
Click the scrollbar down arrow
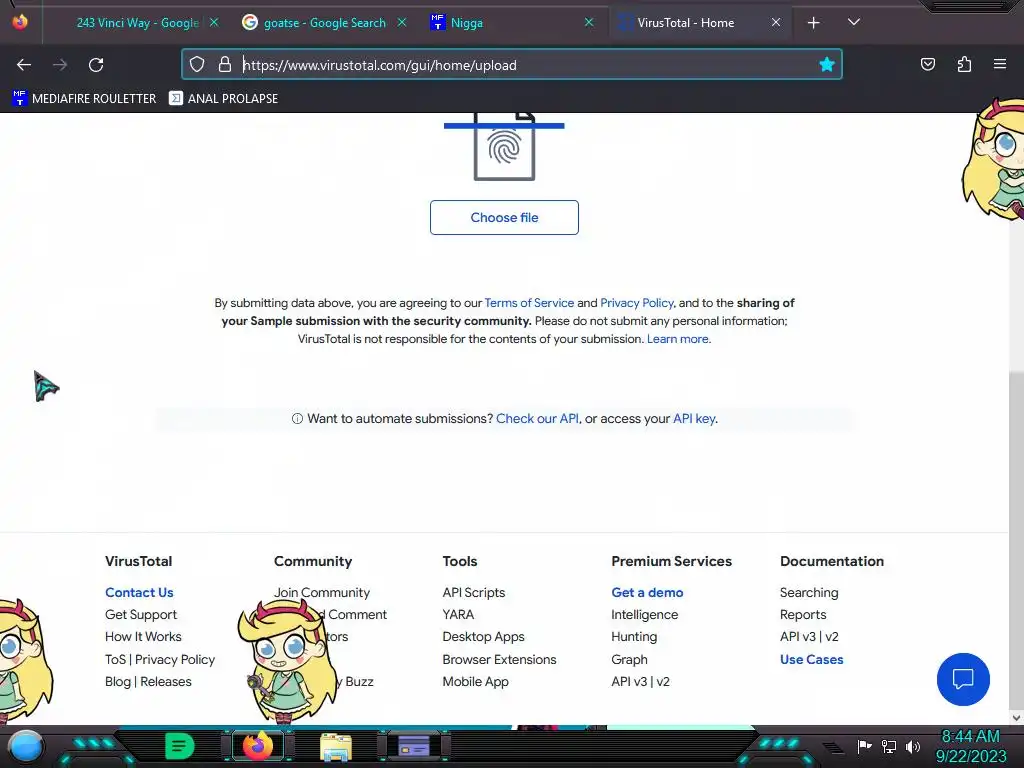[1016, 718]
